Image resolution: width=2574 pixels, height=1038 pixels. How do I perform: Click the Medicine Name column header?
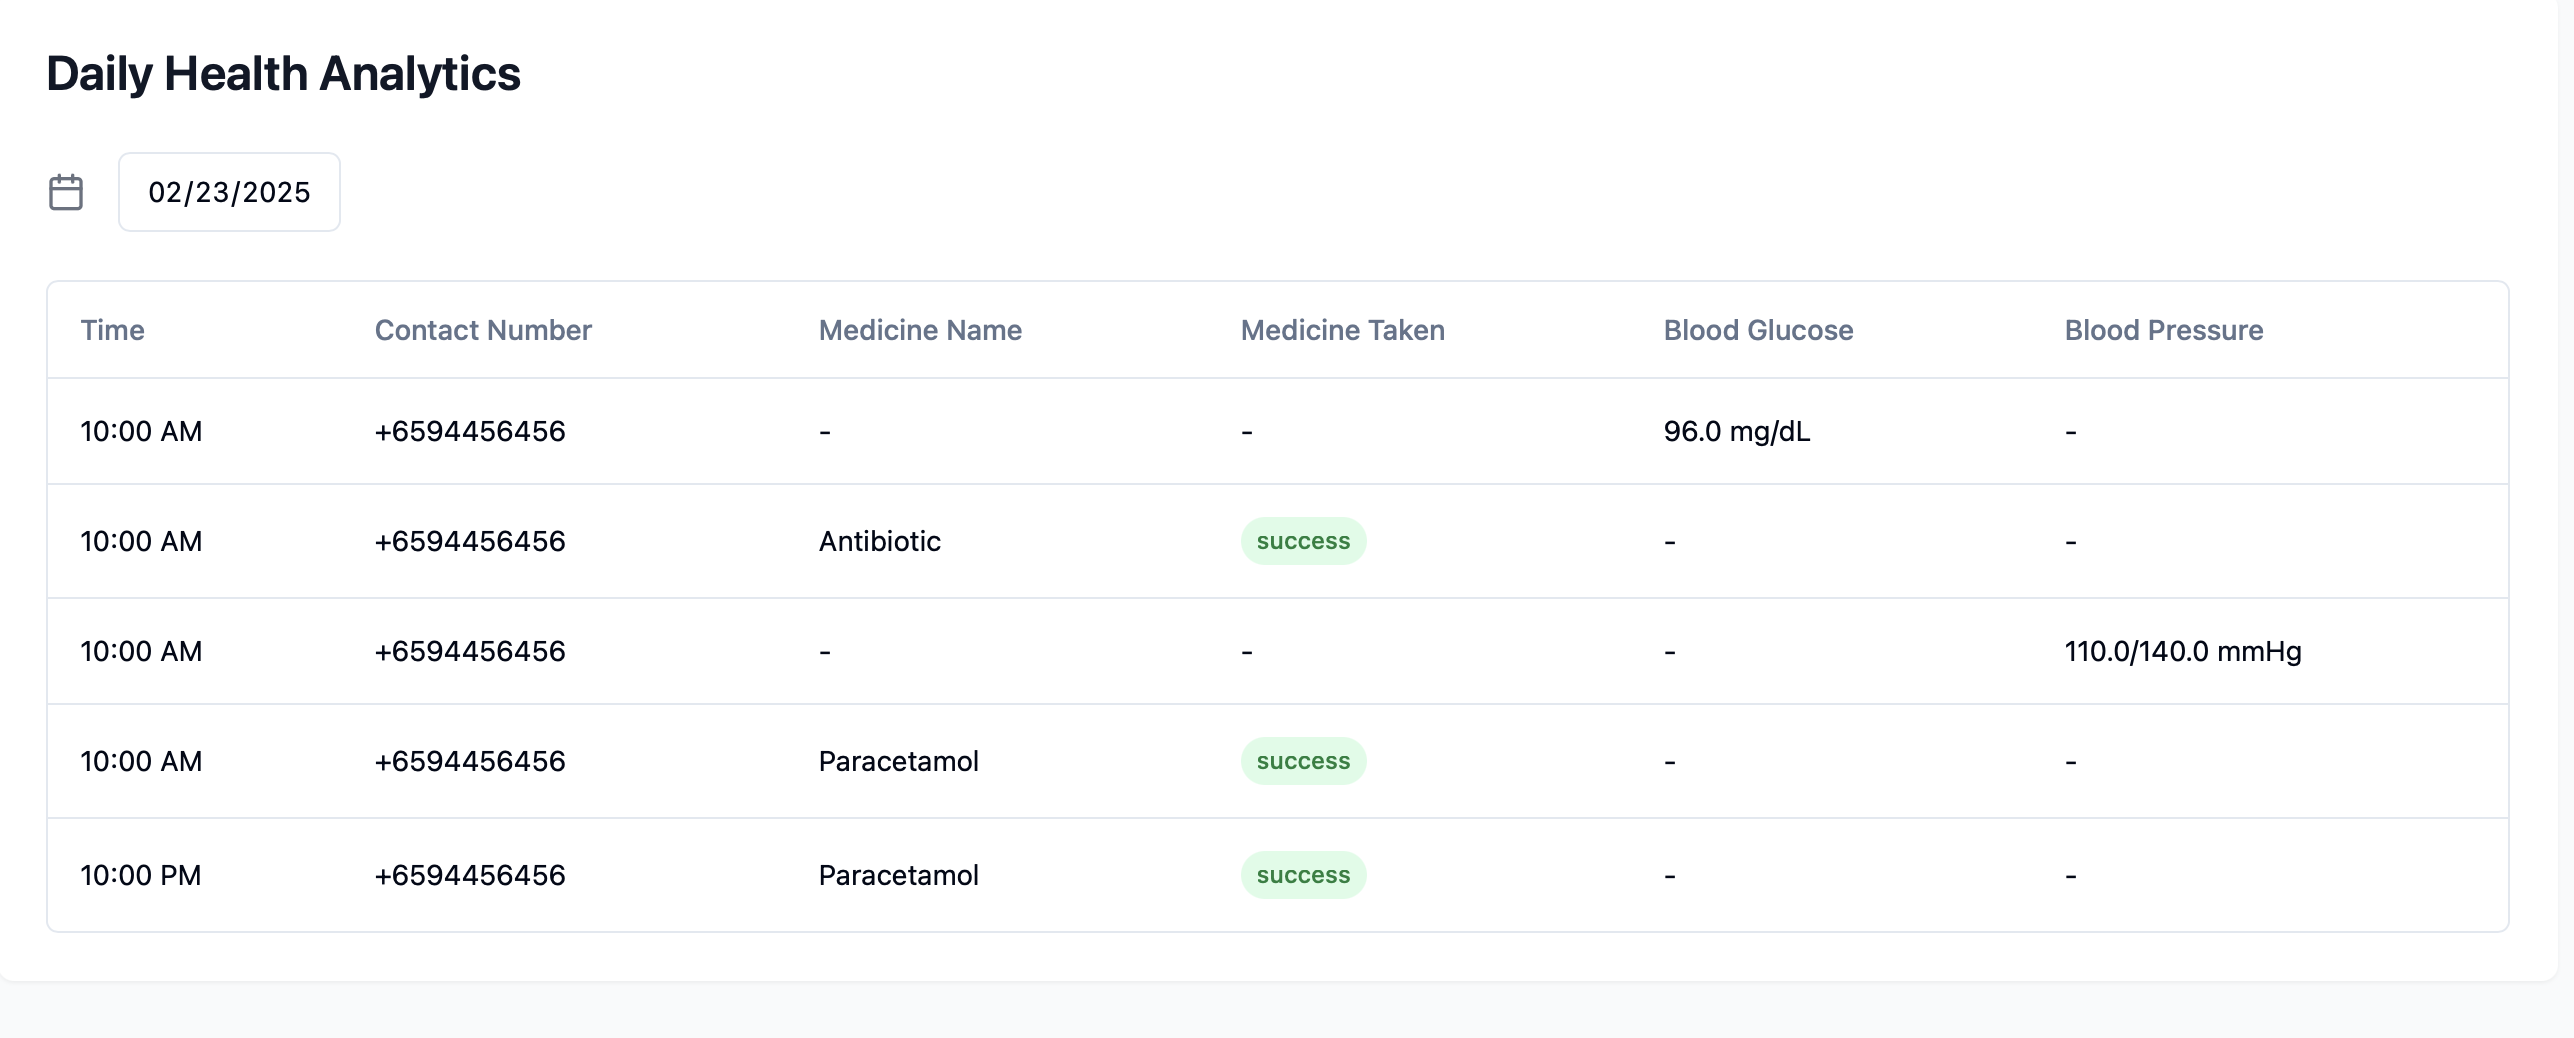click(x=919, y=330)
